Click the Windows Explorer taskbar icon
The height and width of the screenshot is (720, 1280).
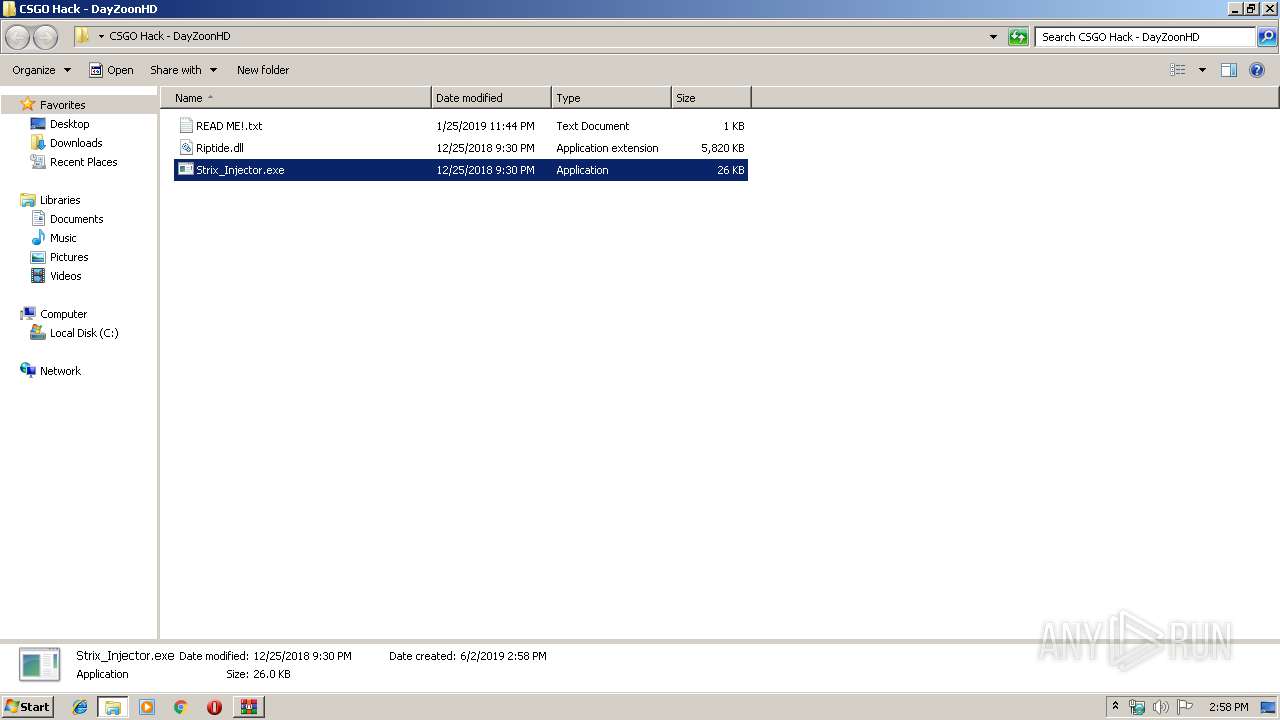pyautogui.click(x=113, y=707)
